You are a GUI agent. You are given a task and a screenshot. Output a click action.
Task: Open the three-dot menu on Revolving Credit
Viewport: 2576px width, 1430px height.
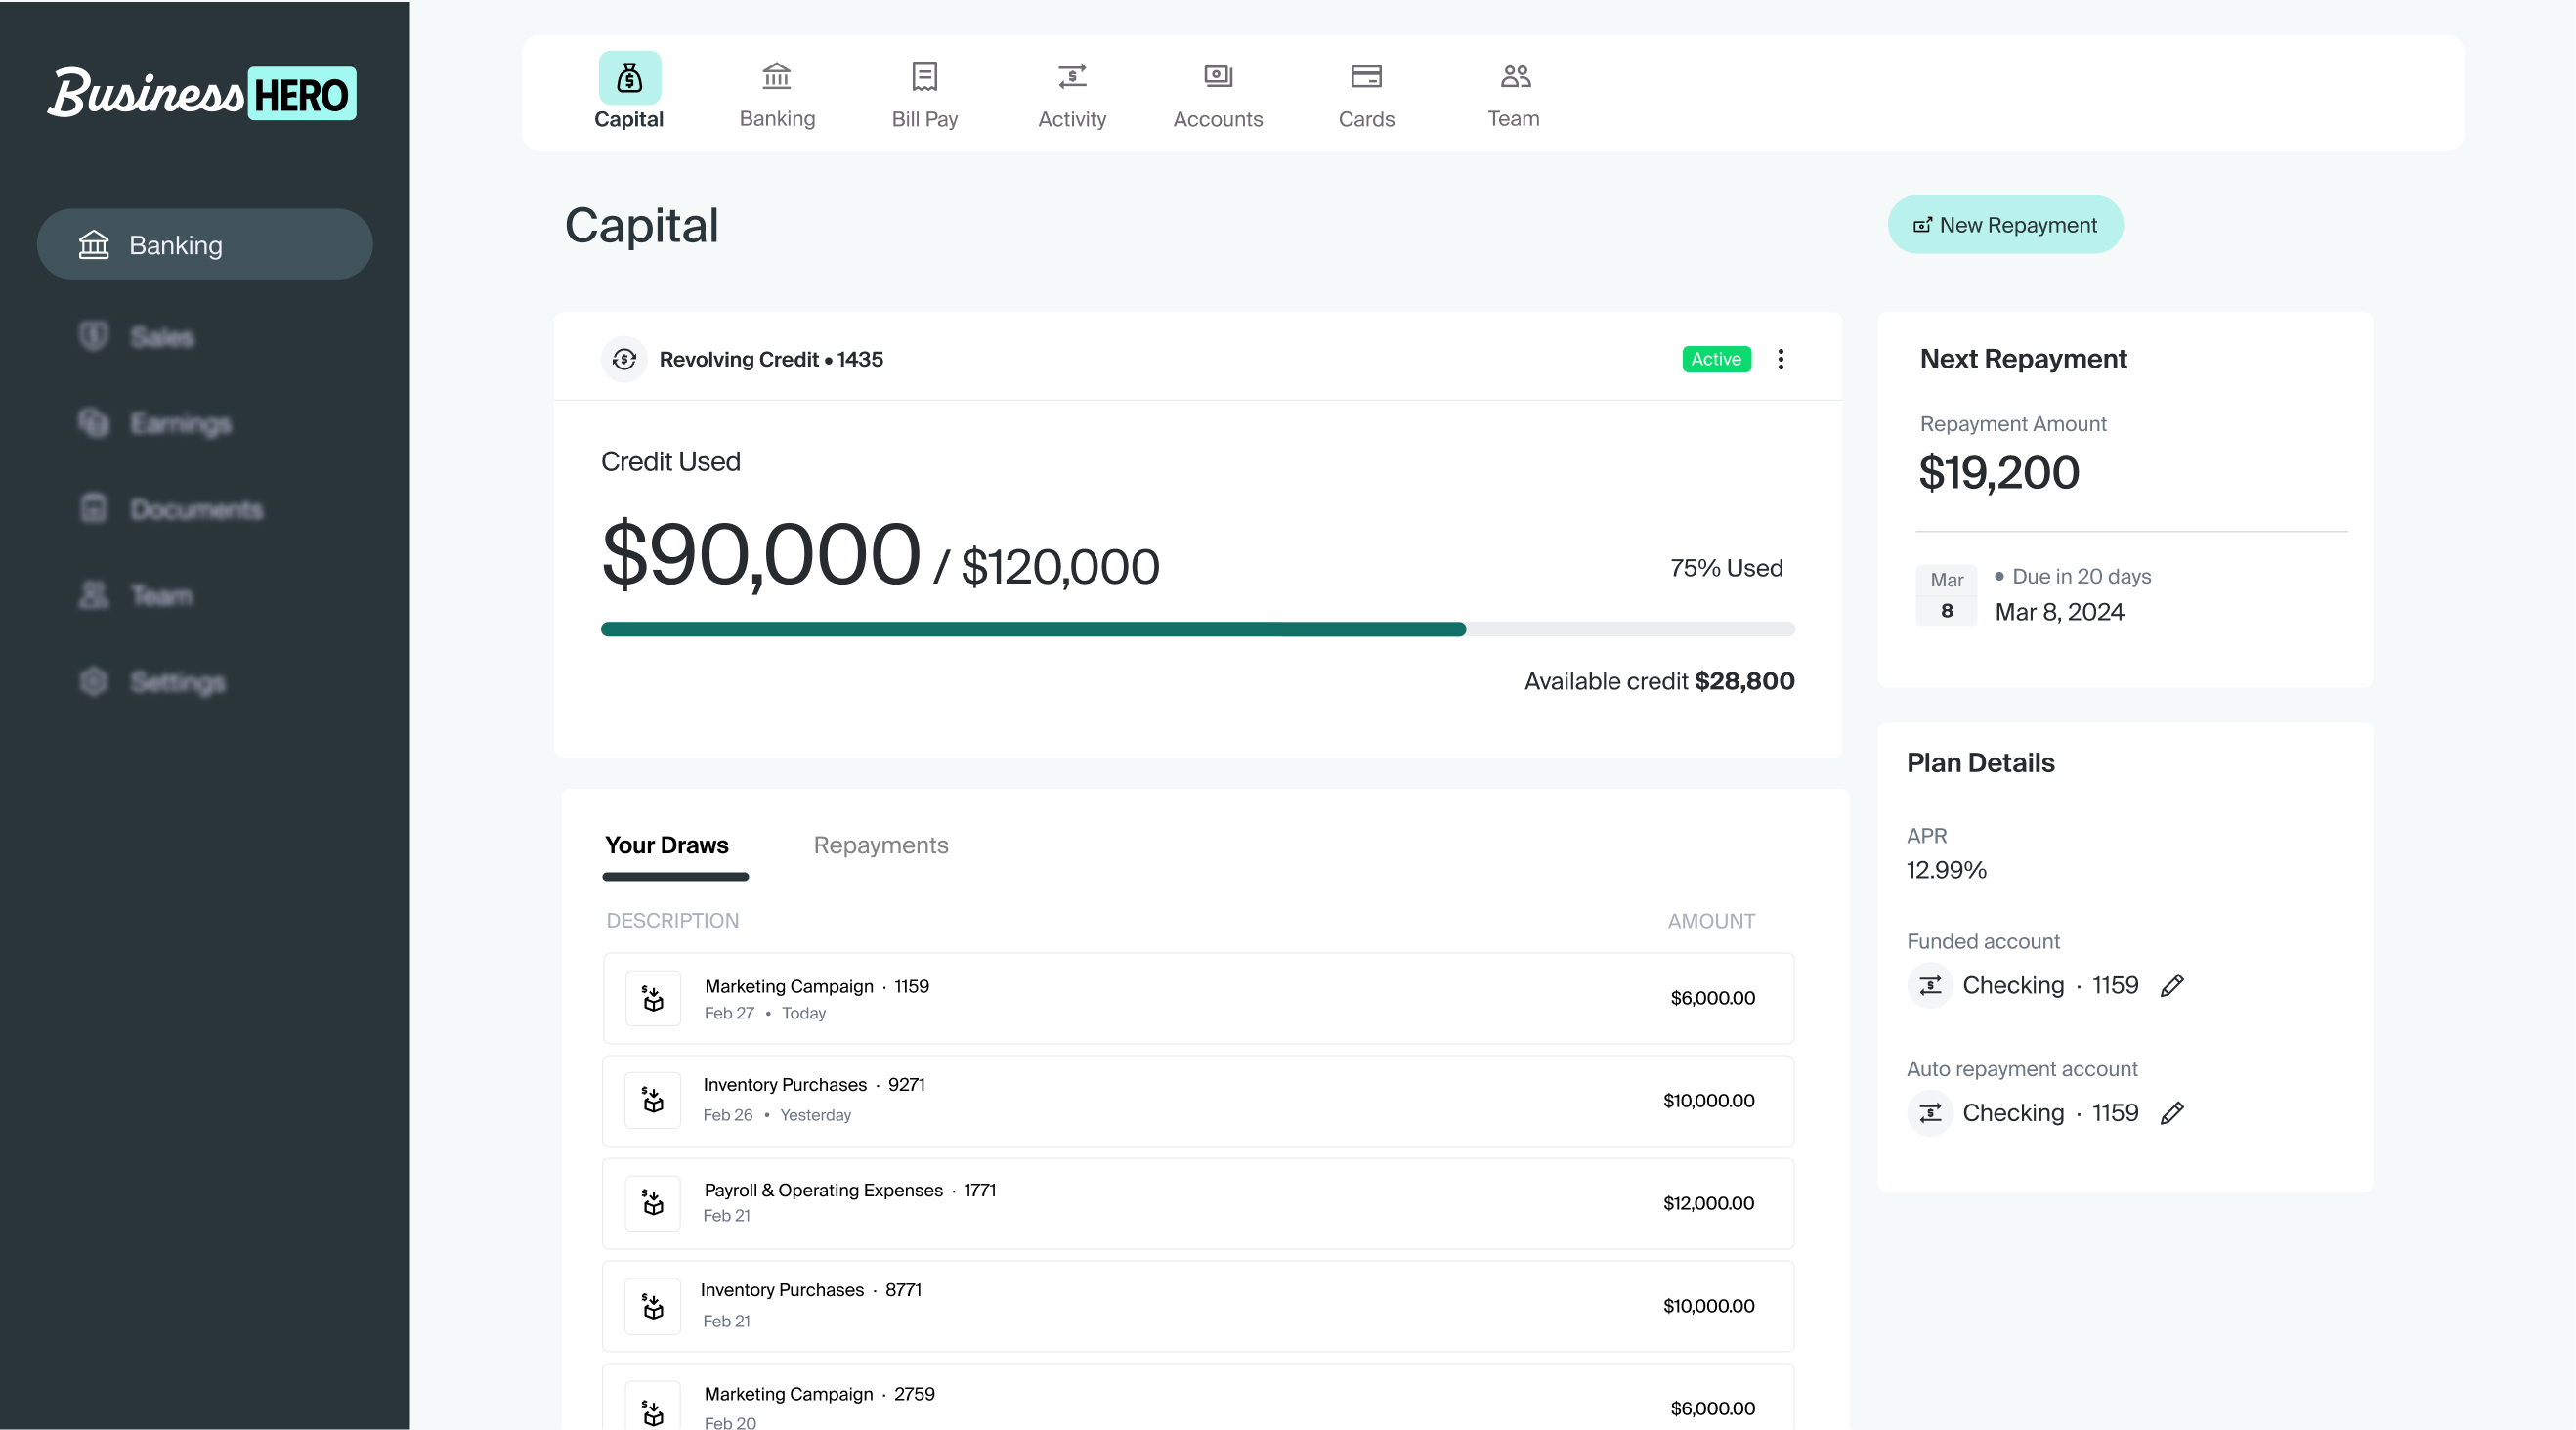pyautogui.click(x=1780, y=359)
